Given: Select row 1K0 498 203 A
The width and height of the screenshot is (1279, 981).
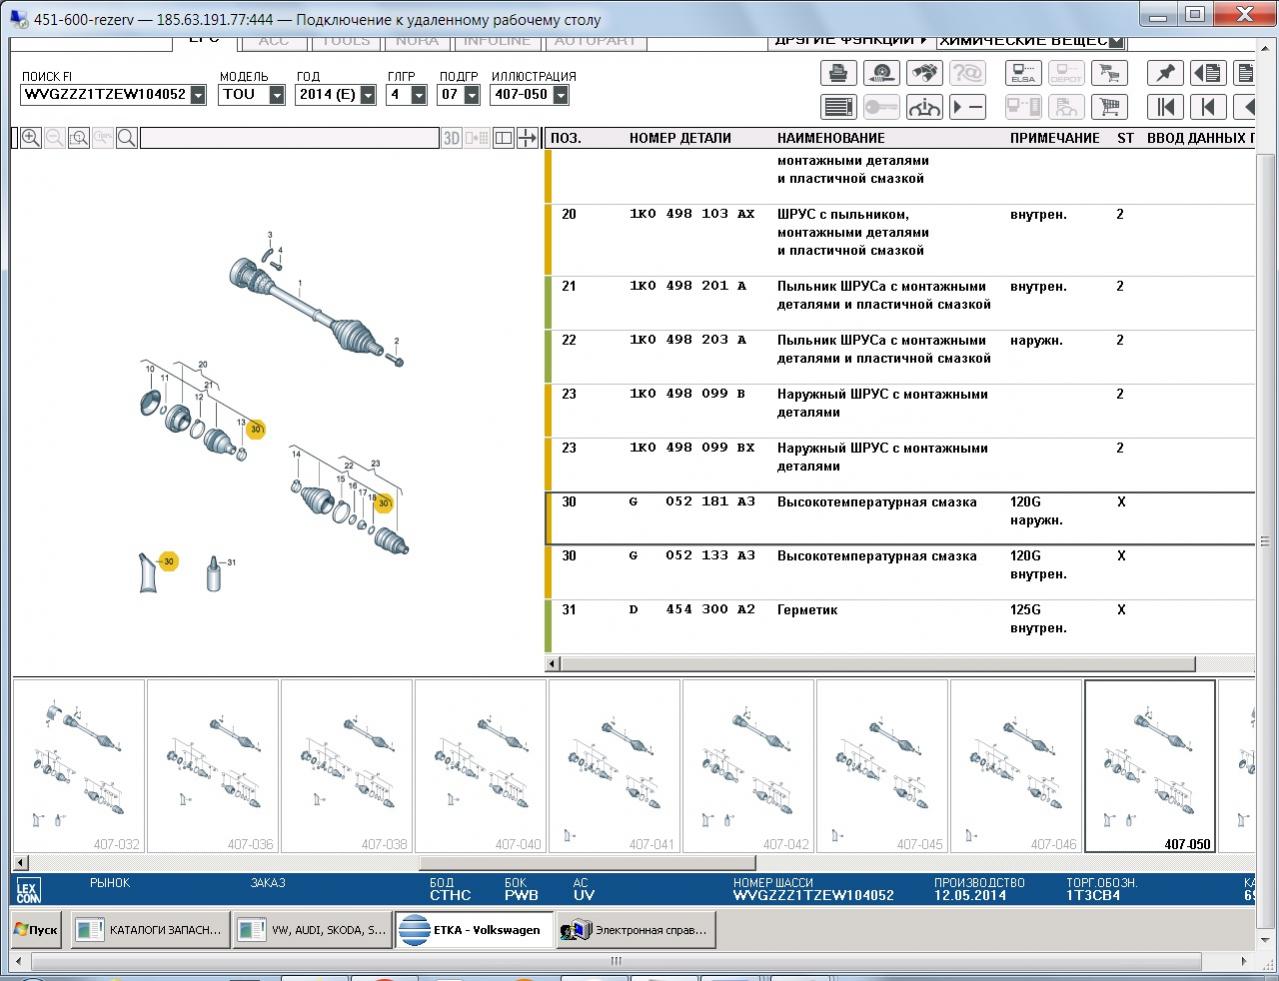Looking at the screenshot, I should pos(900,358).
